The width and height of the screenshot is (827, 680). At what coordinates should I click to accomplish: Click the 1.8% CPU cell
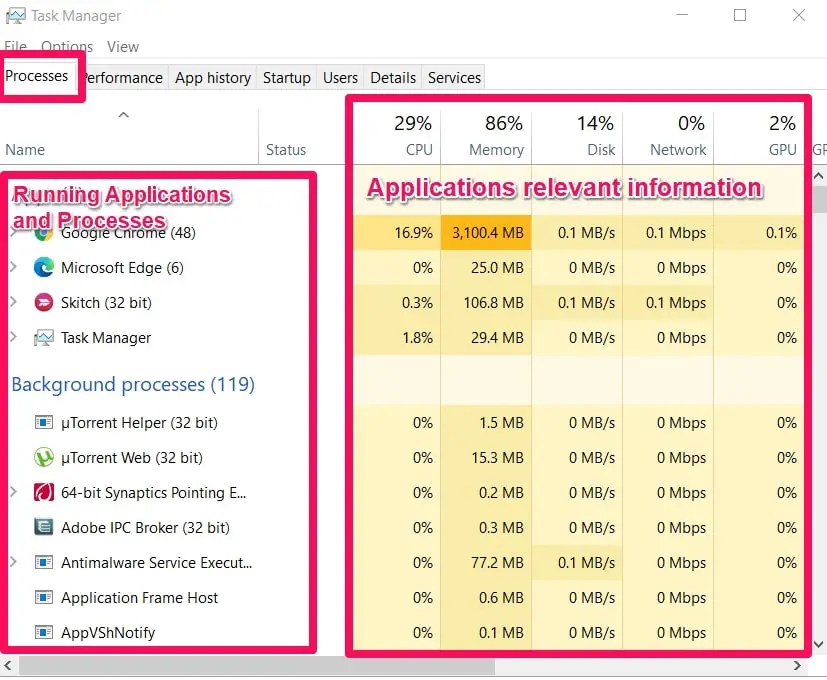click(x=397, y=338)
